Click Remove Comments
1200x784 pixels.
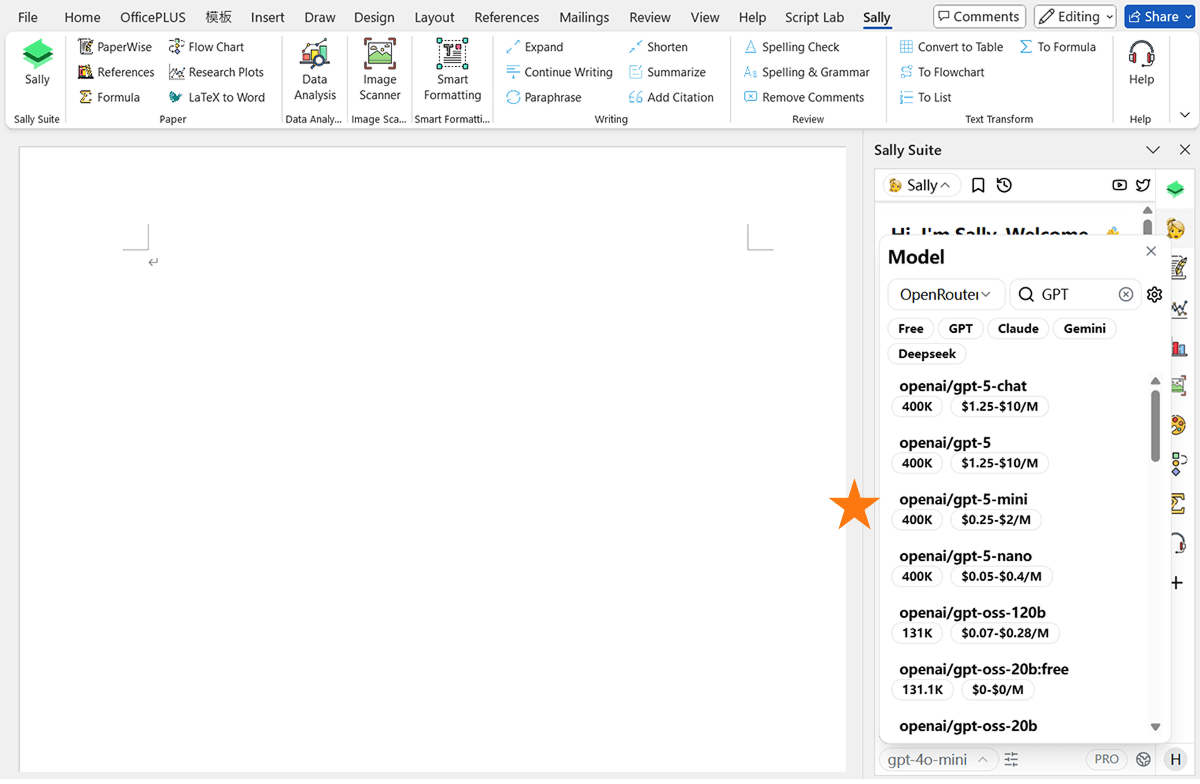click(x=803, y=97)
